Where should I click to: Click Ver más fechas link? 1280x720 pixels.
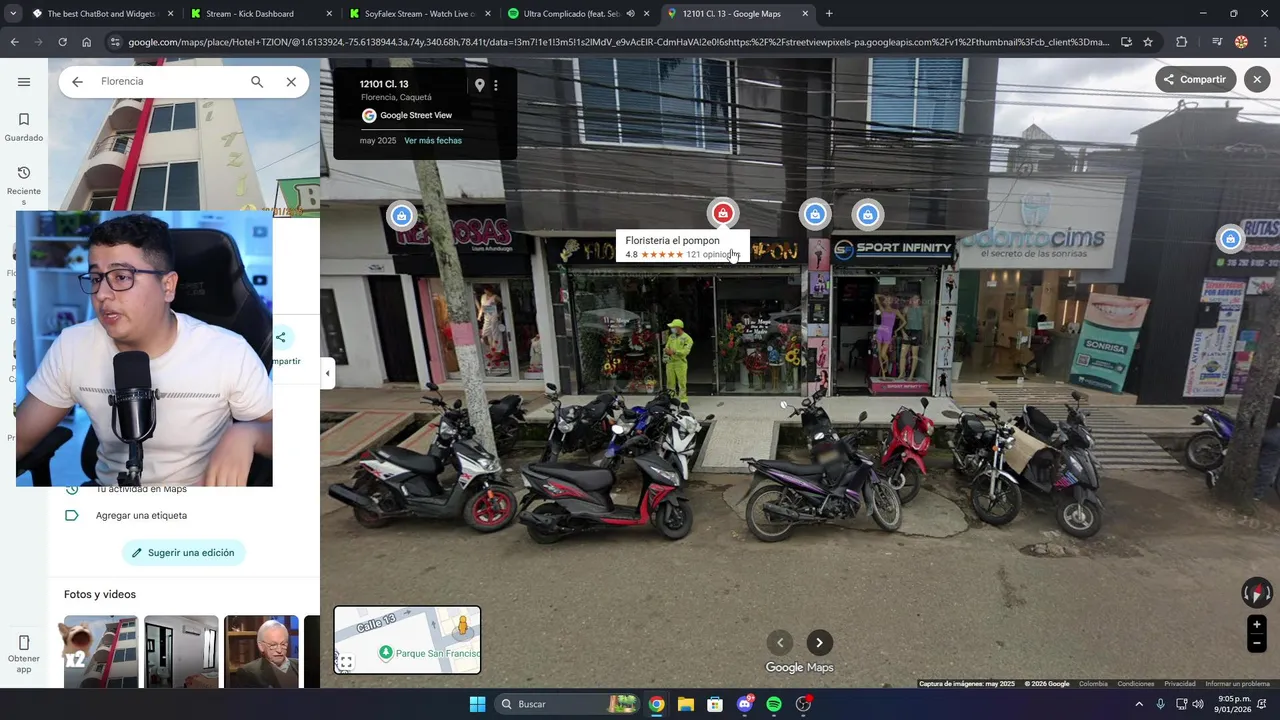[x=433, y=141]
